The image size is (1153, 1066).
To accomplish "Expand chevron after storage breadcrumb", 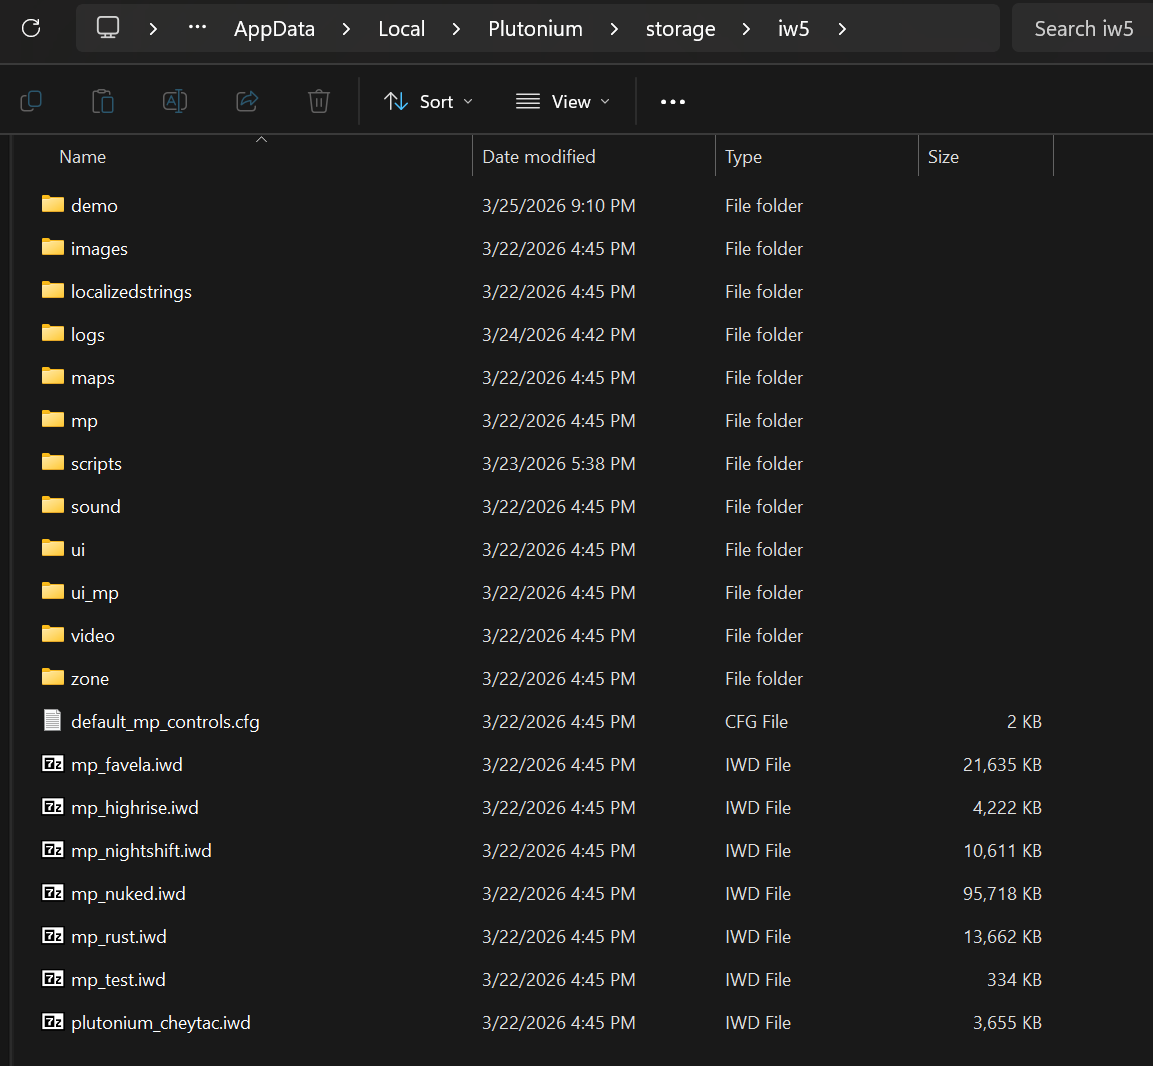I will coord(746,29).
